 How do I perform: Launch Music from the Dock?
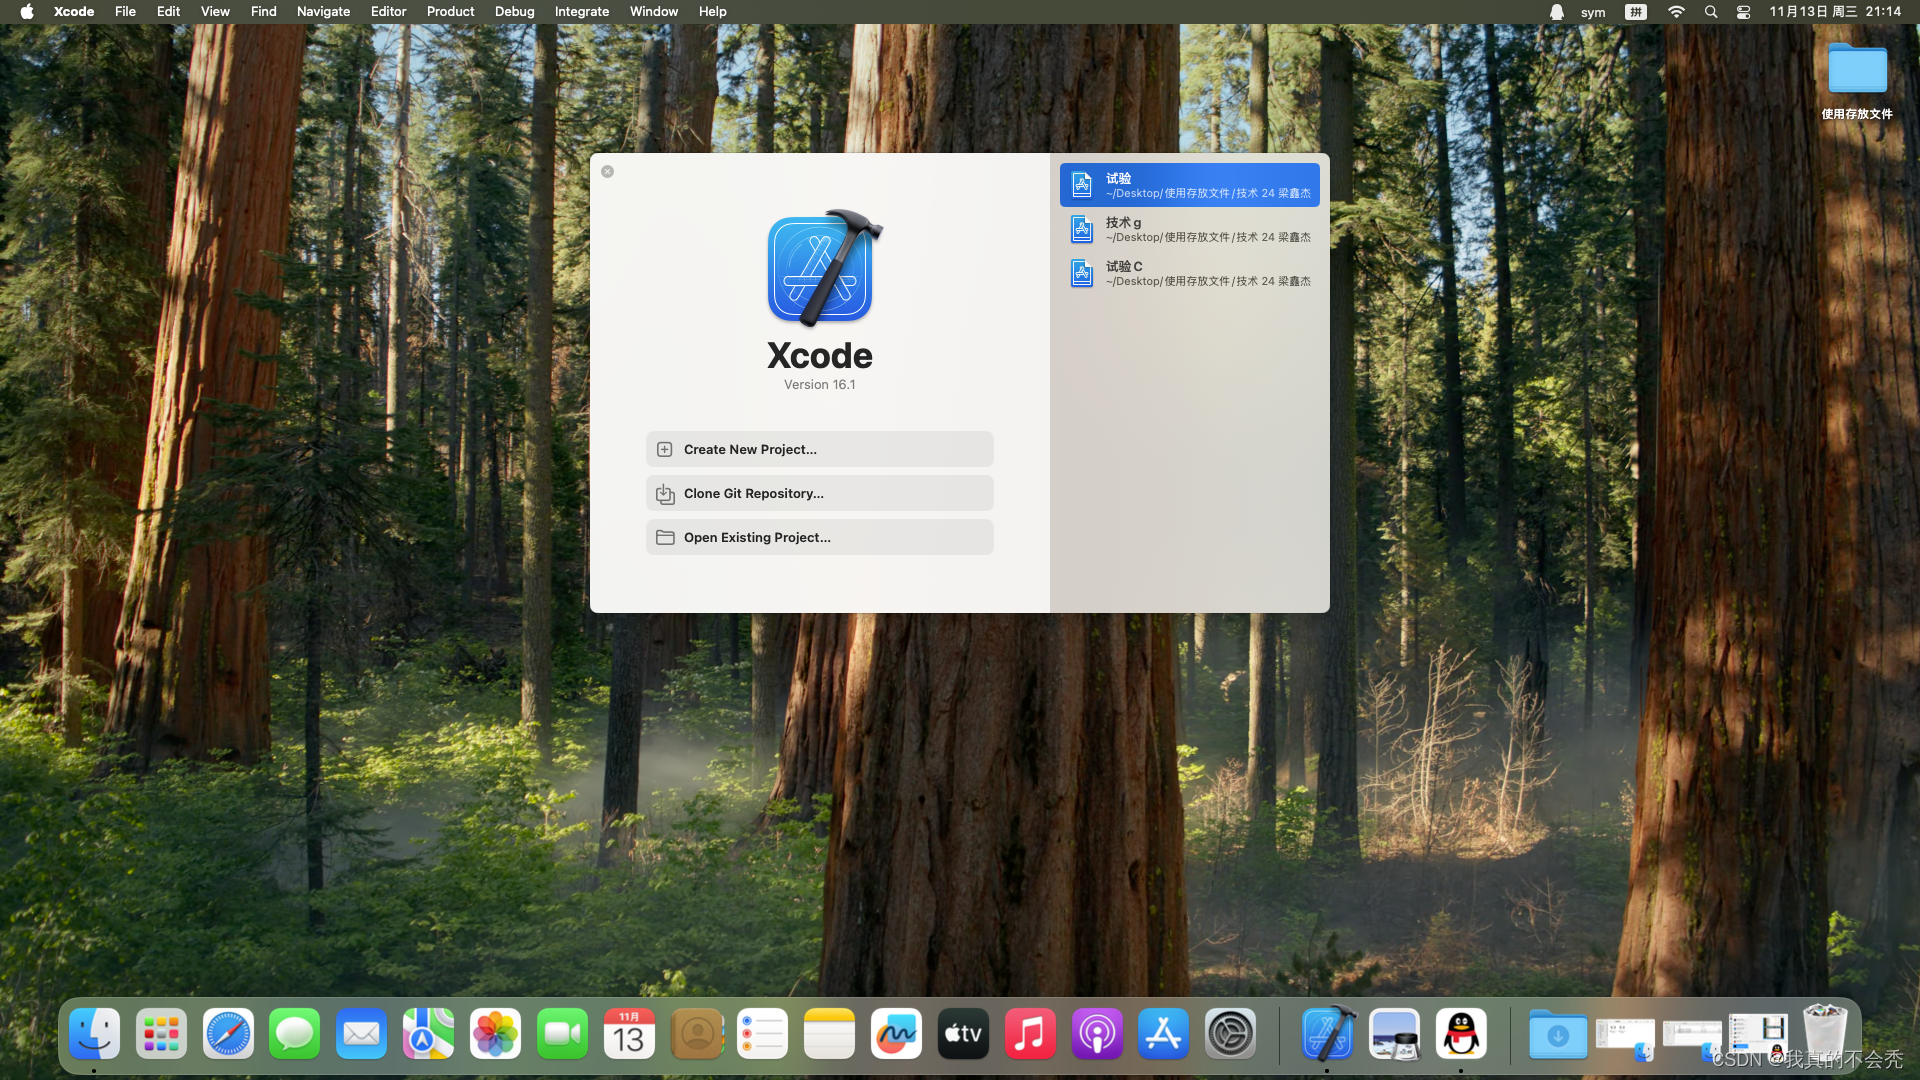coord(1030,1034)
